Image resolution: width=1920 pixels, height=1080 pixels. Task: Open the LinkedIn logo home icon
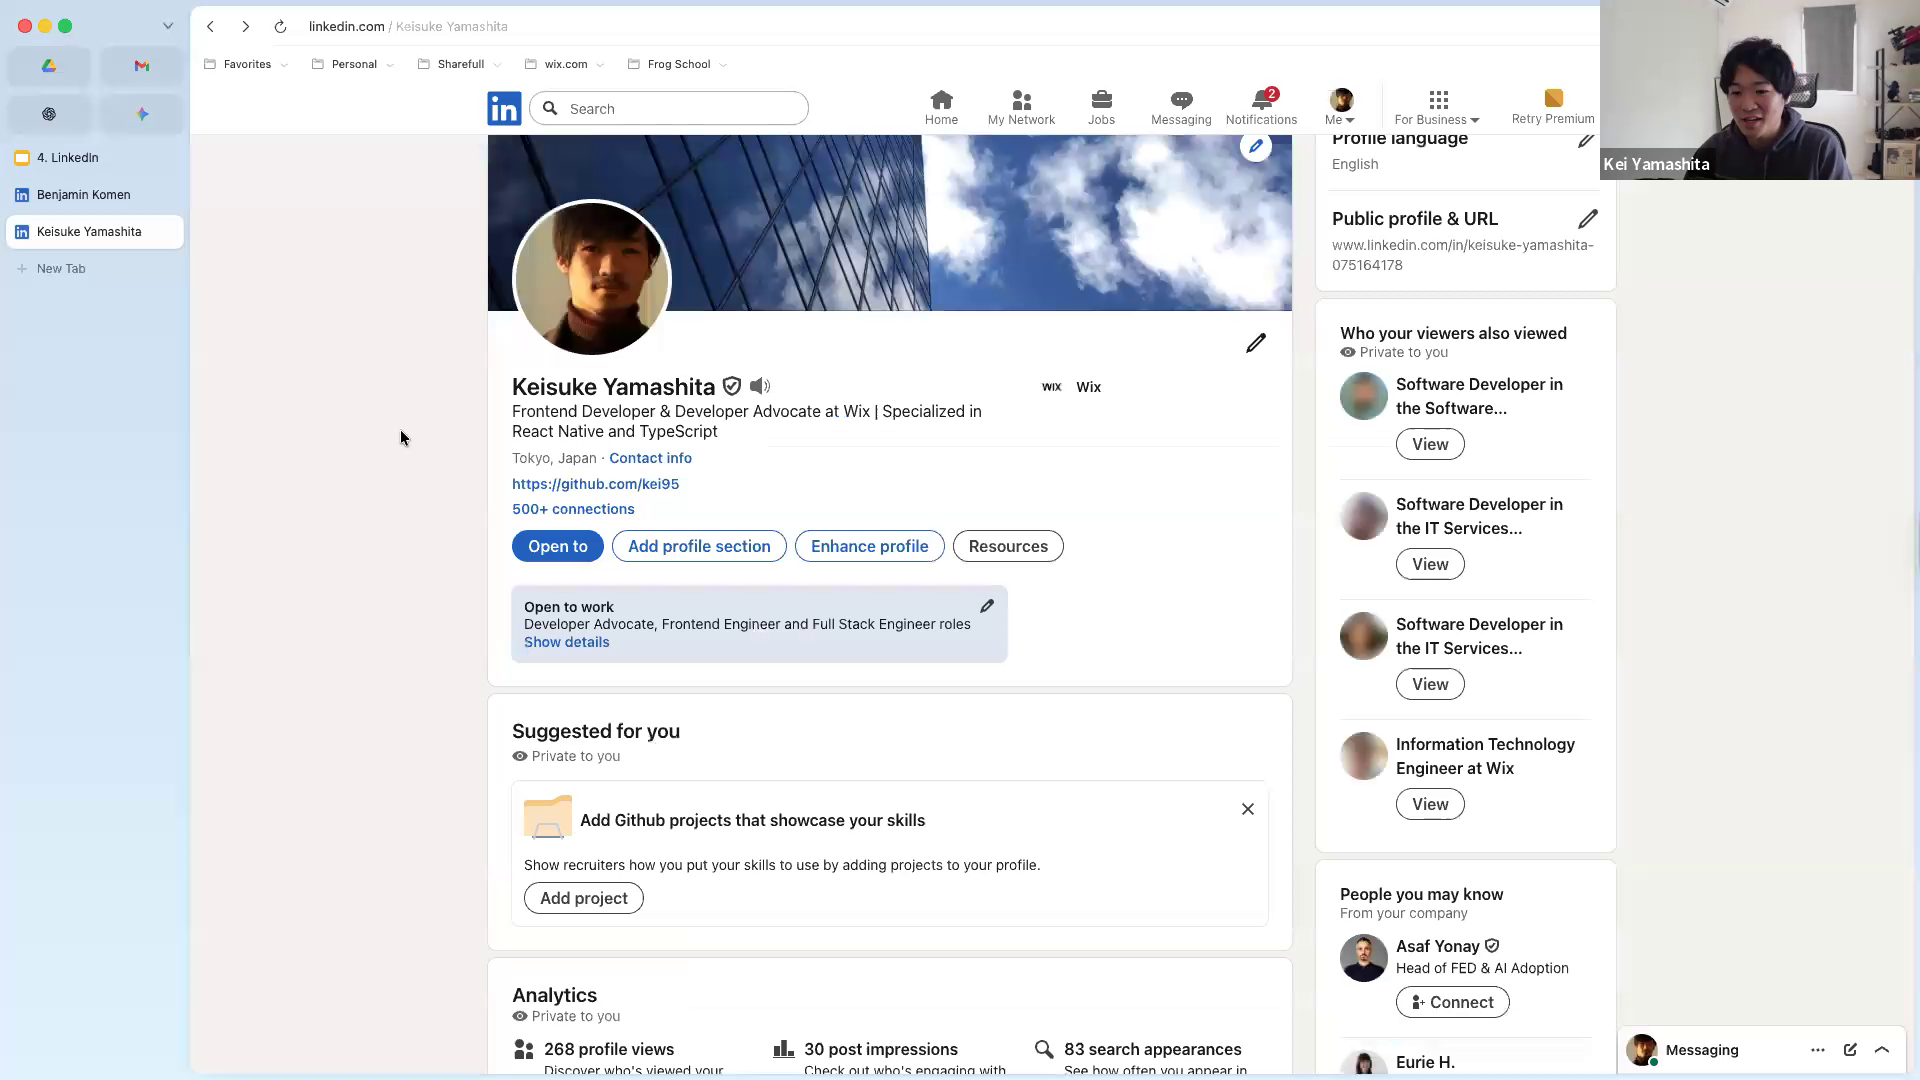(504, 108)
